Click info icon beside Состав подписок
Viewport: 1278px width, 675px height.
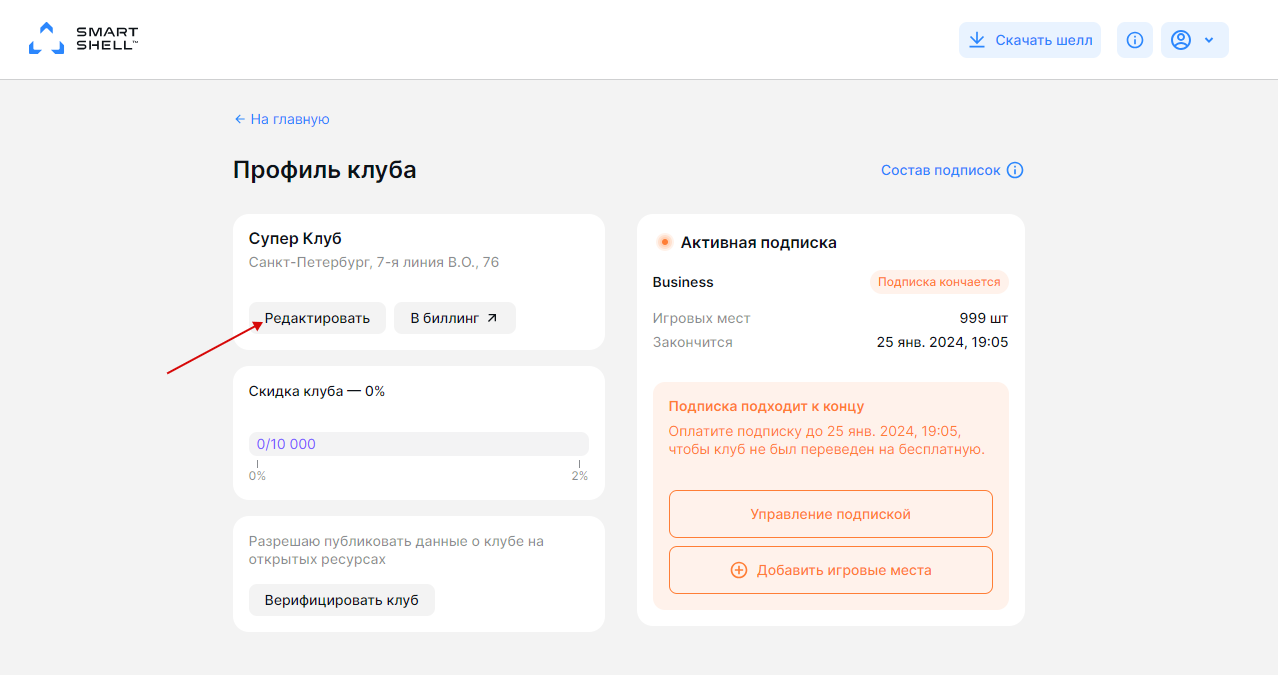pos(1016,170)
